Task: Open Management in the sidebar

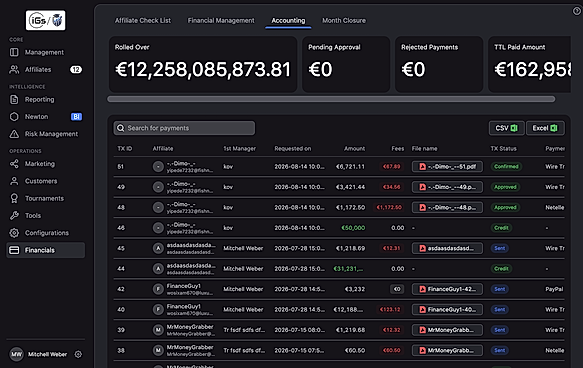Action: (45, 52)
